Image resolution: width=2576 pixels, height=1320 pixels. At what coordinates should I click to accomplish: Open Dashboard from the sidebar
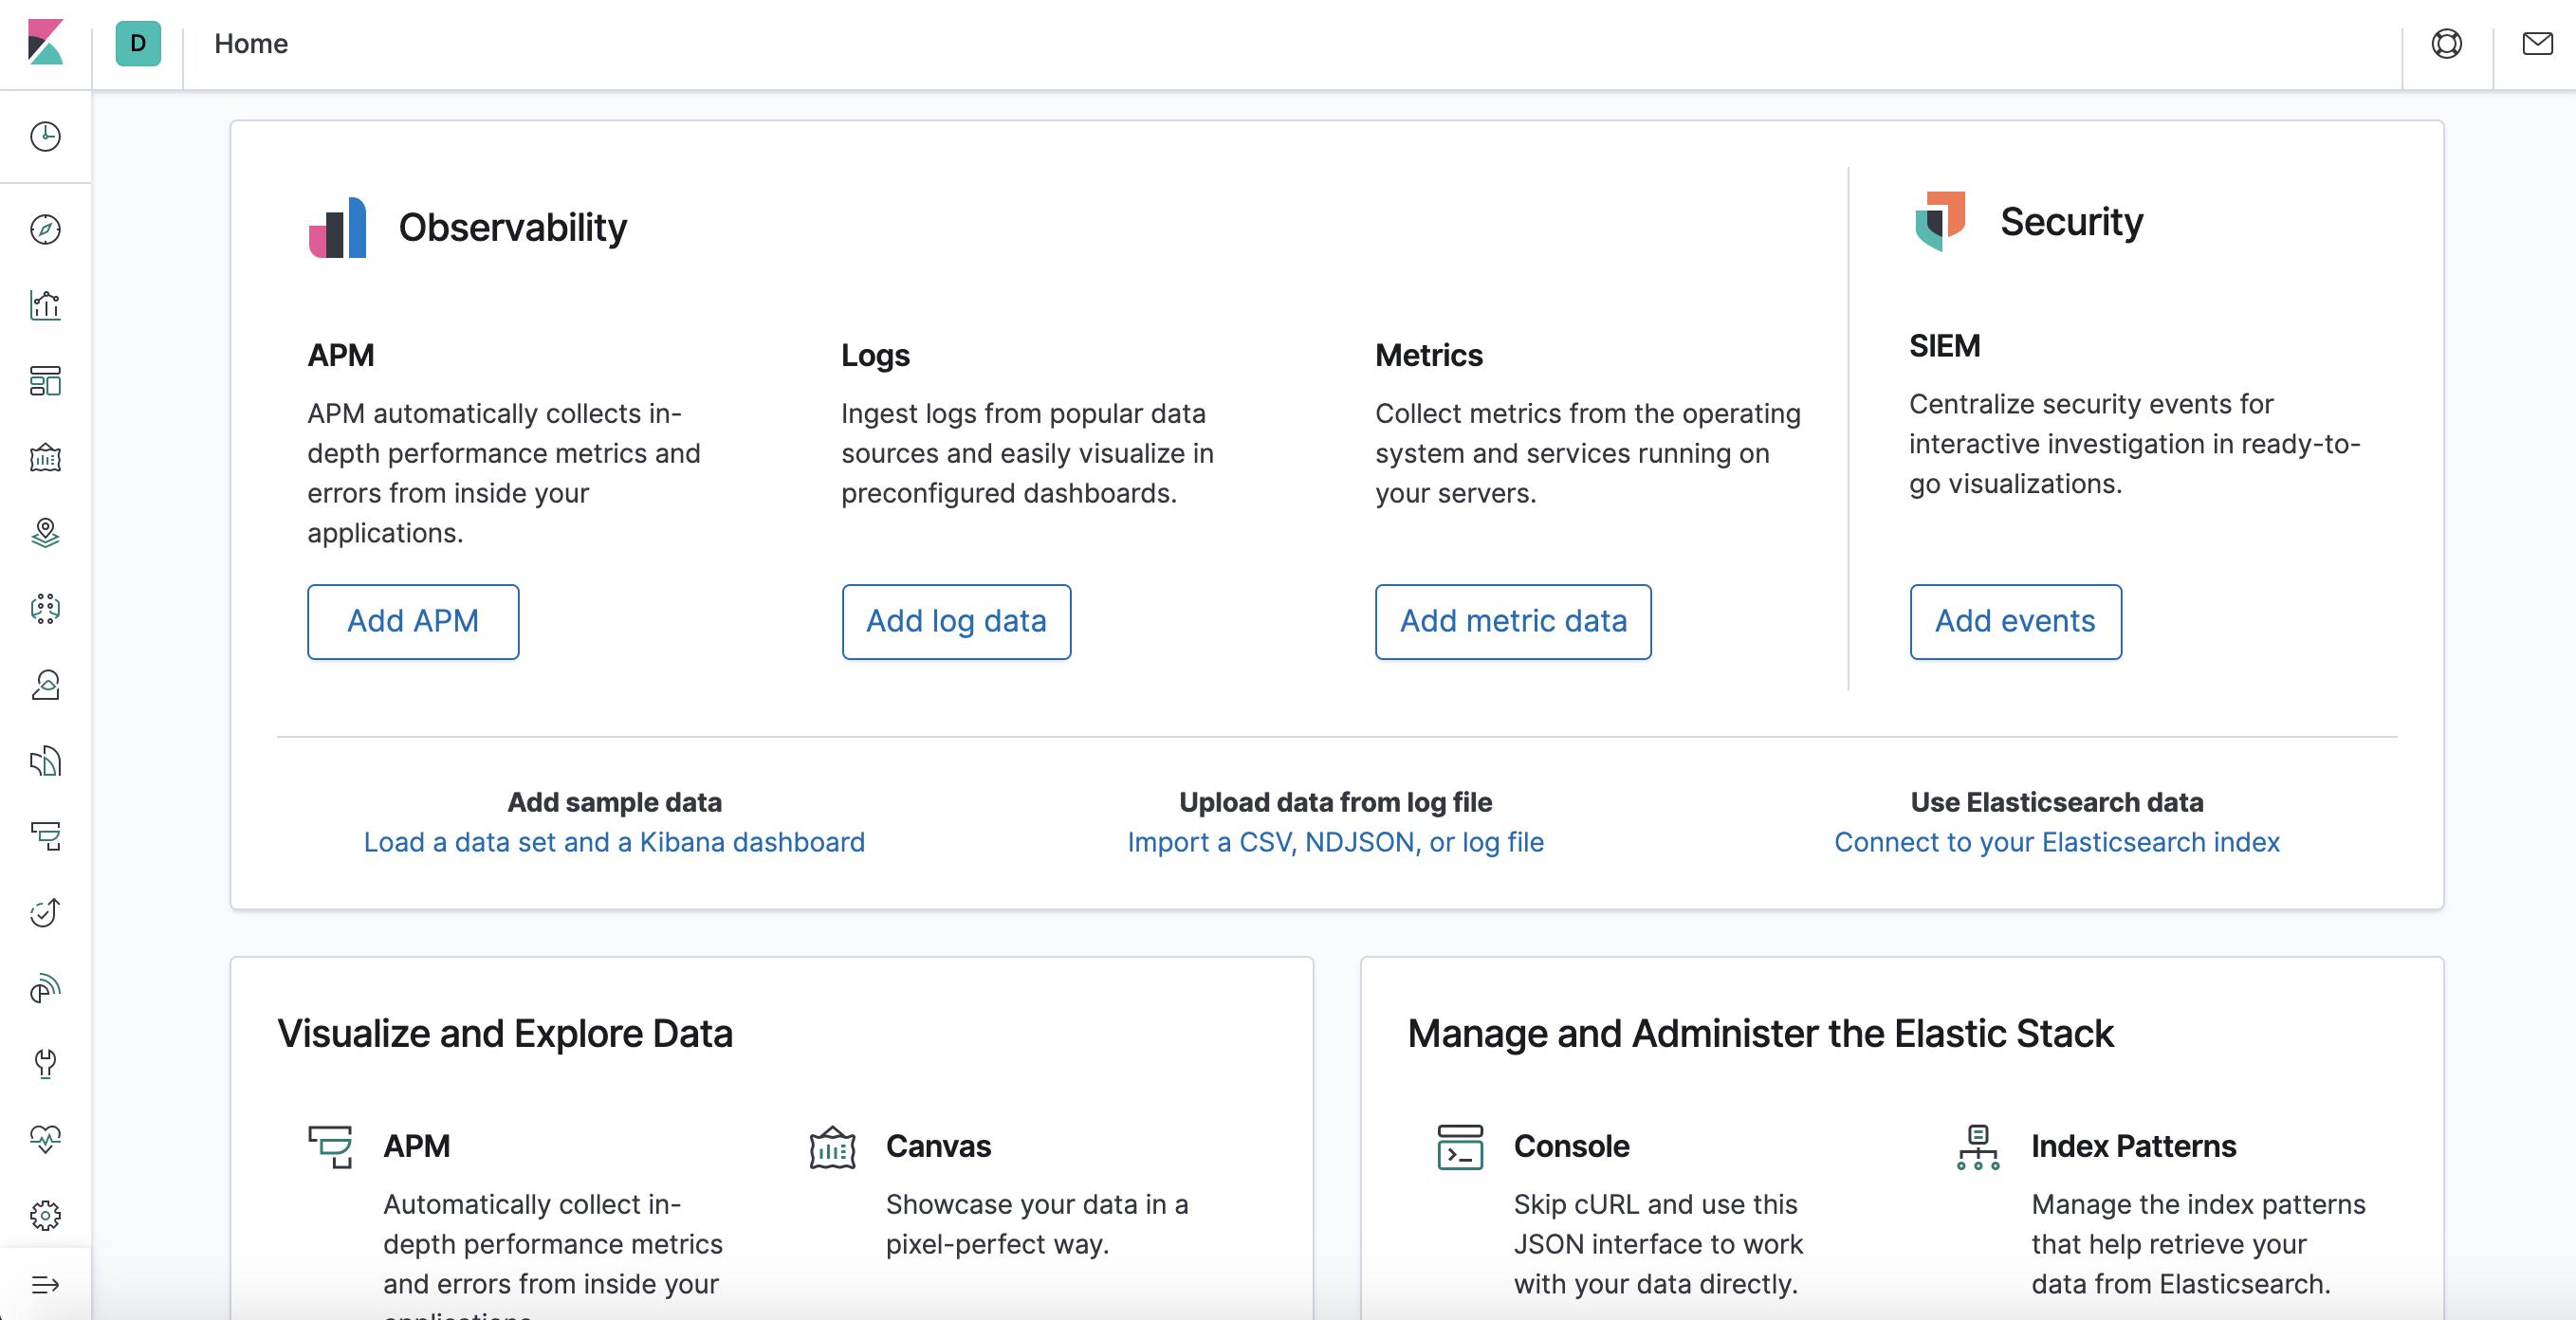coord(45,381)
